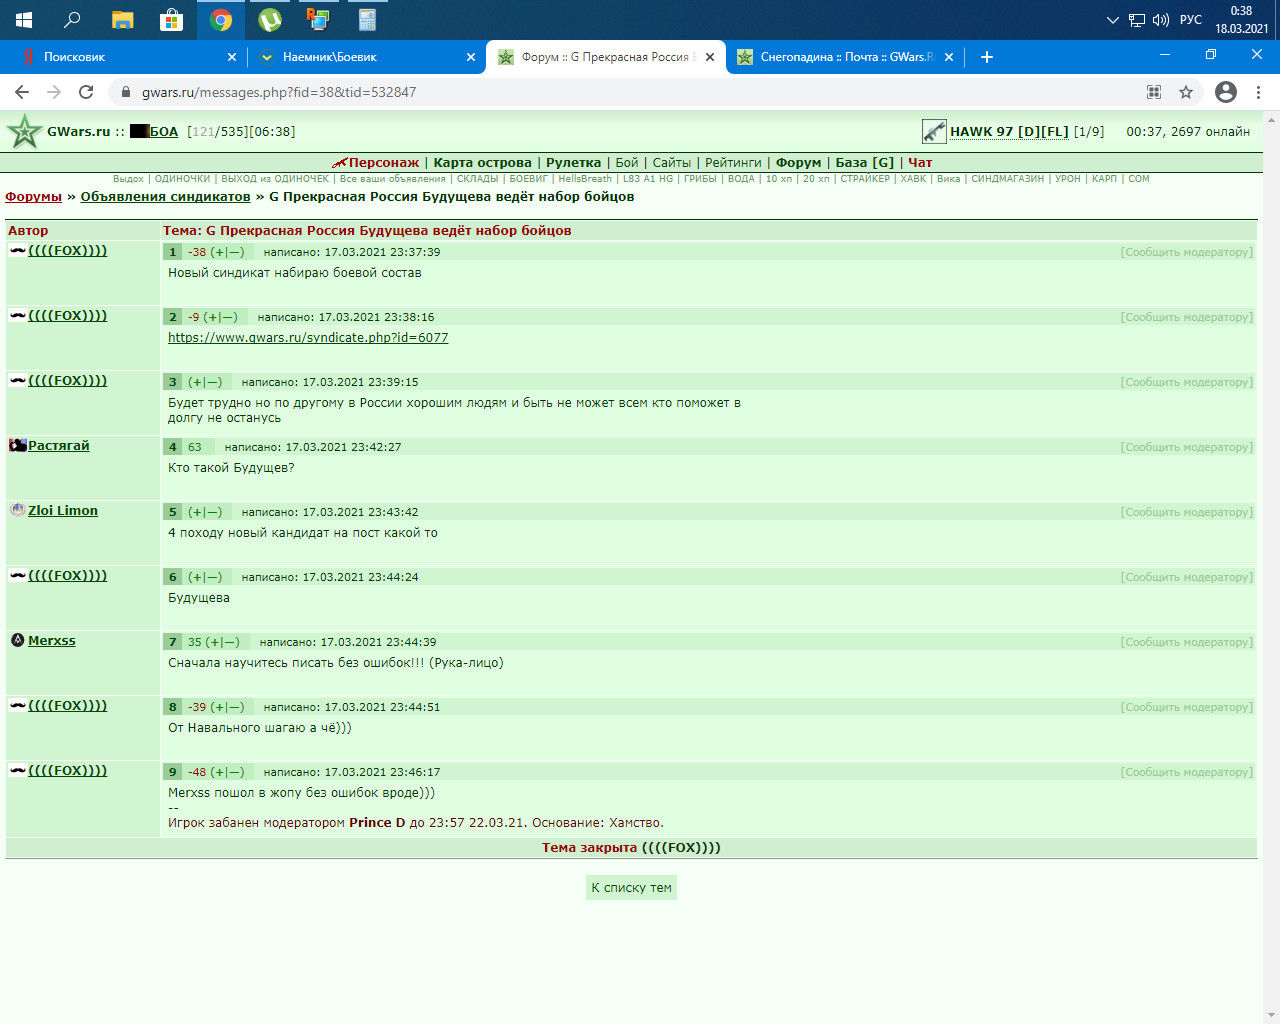The width and height of the screenshot is (1280, 1024).
Task: Click the QR code icon in address bar
Action: pyautogui.click(x=1154, y=92)
